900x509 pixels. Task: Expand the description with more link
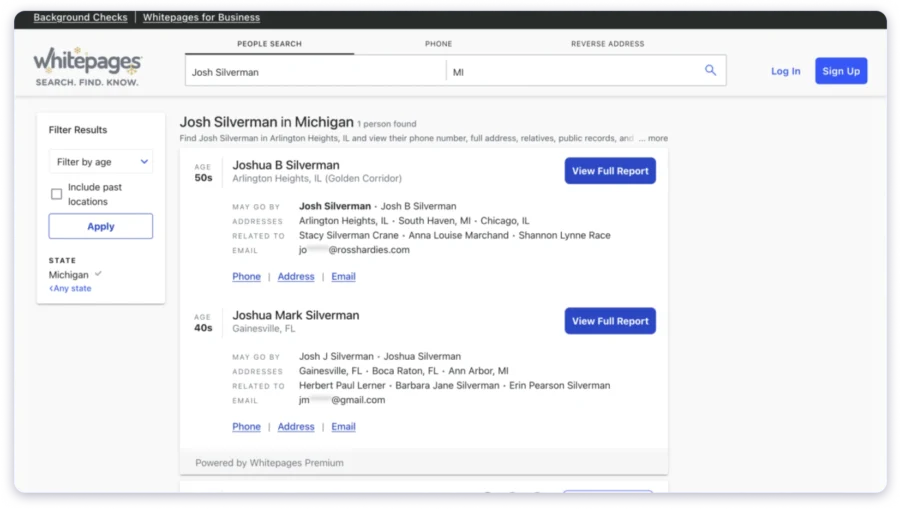tap(658, 138)
